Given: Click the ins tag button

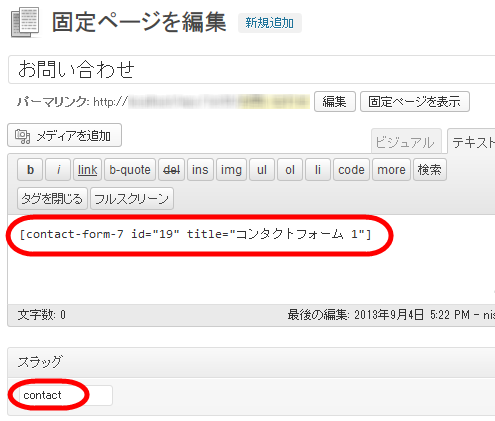Looking at the screenshot, I should point(200,170).
